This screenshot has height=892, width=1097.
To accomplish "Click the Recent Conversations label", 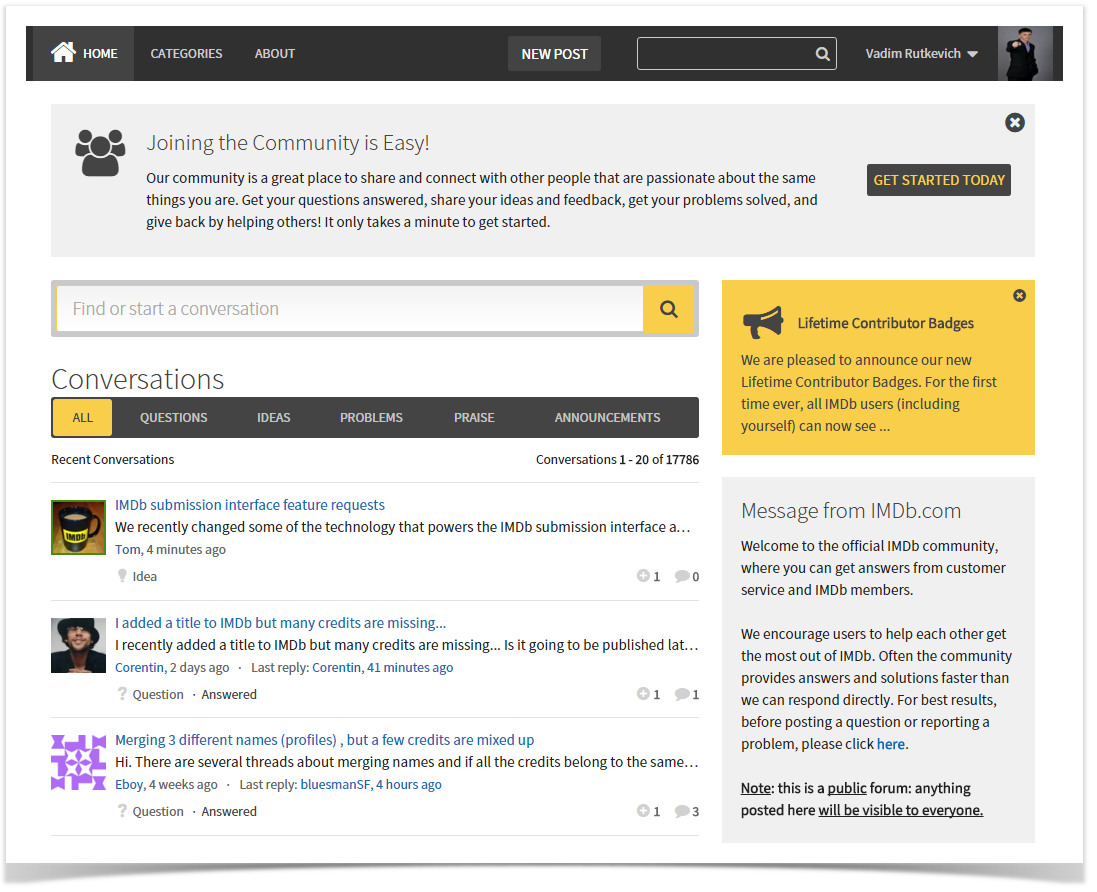I will pos(113,459).
